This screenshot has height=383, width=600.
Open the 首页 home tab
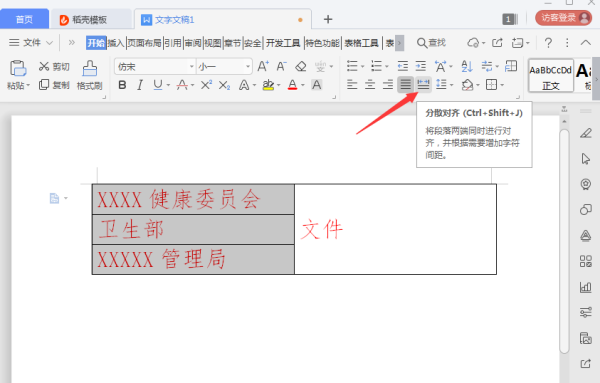pos(24,19)
